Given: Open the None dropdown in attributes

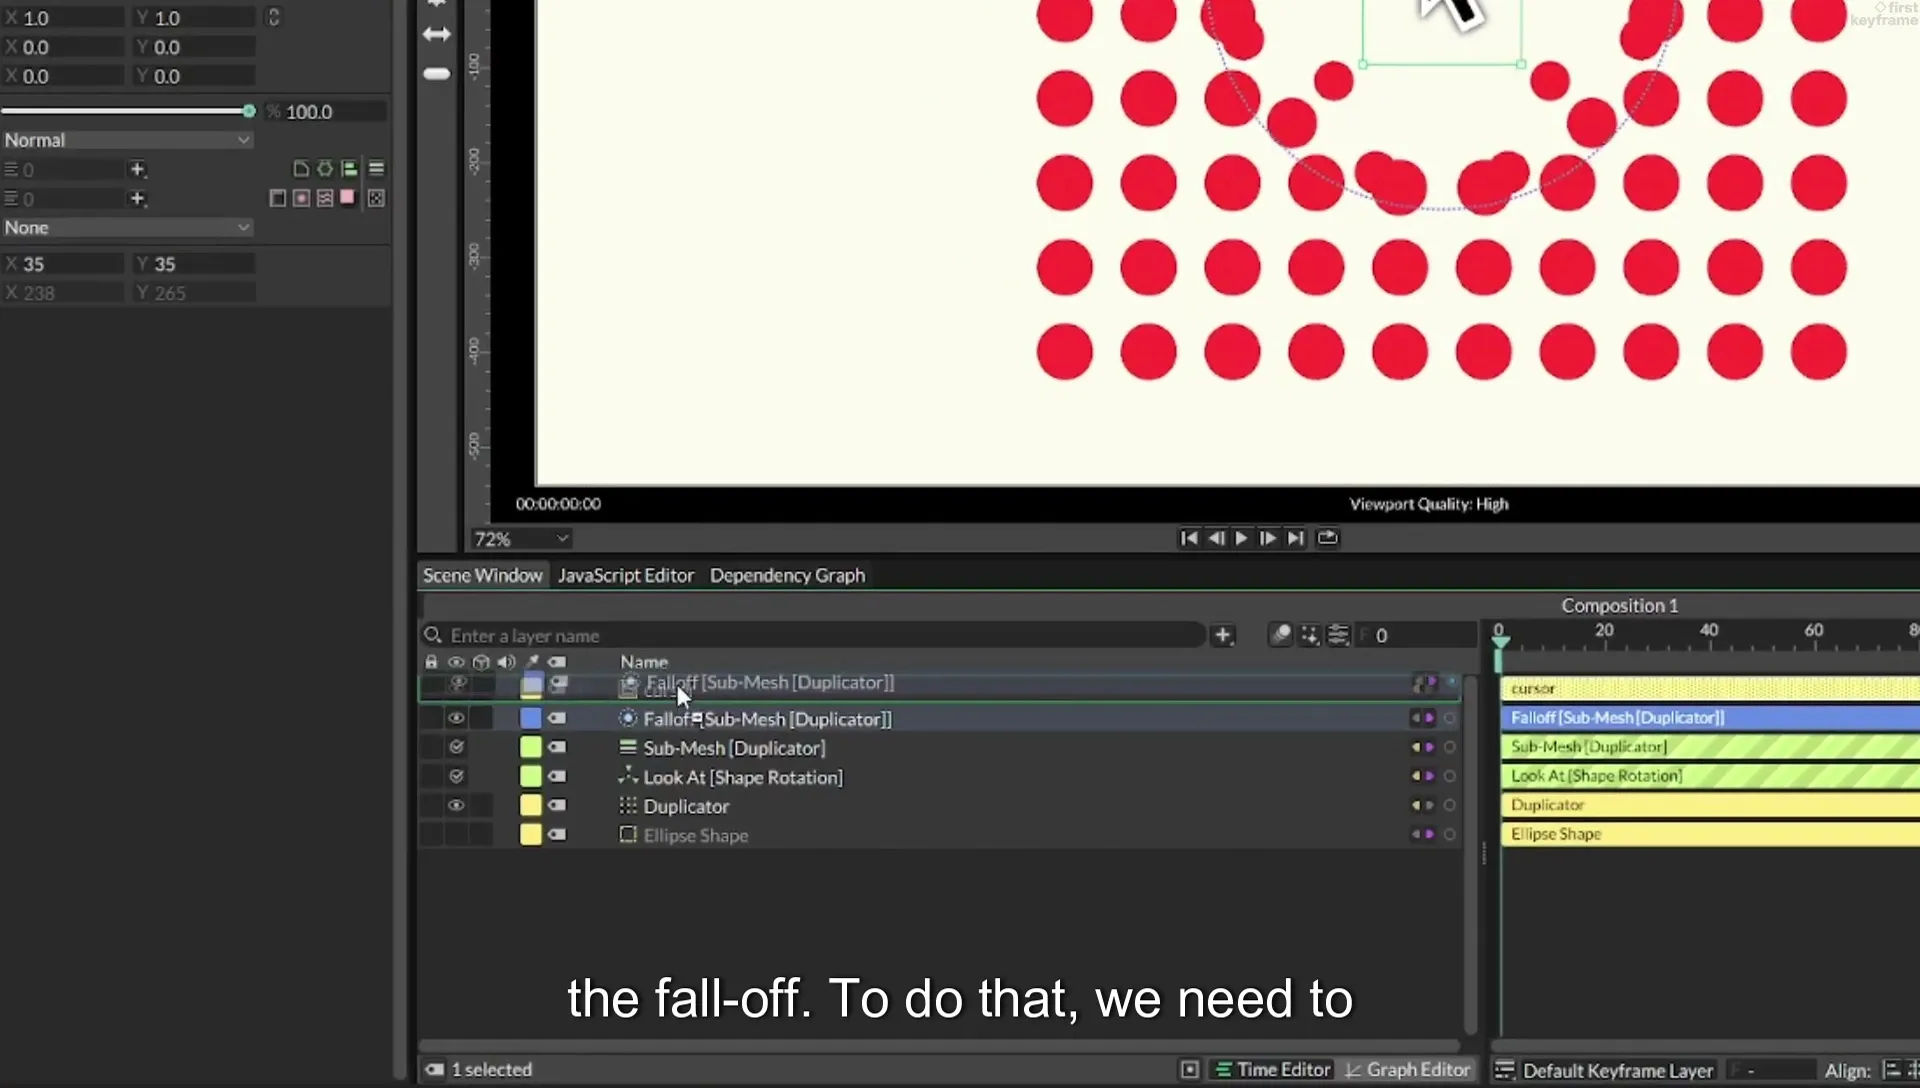Looking at the screenshot, I should click(127, 227).
